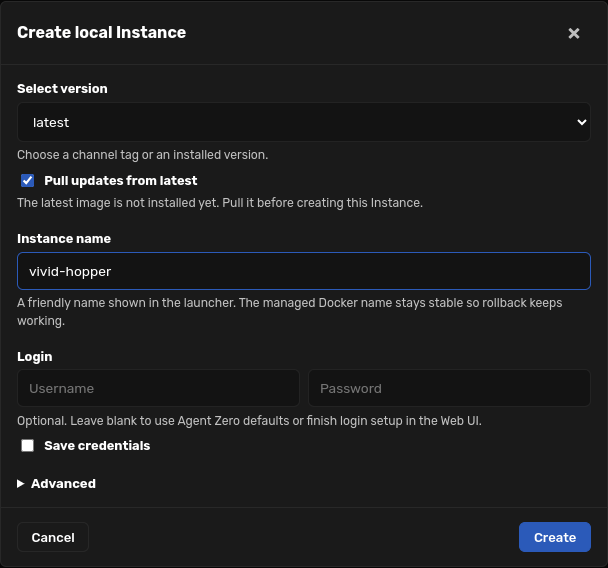Click the Pull updates from latest label
This screenshot has width=608, height=568.
[121, 181]
